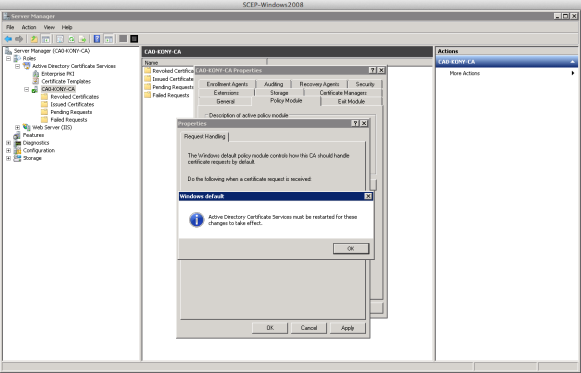Screen dimensions: 581x373
Task: Click the gray square toolbar icon
Action: [123, 39]
